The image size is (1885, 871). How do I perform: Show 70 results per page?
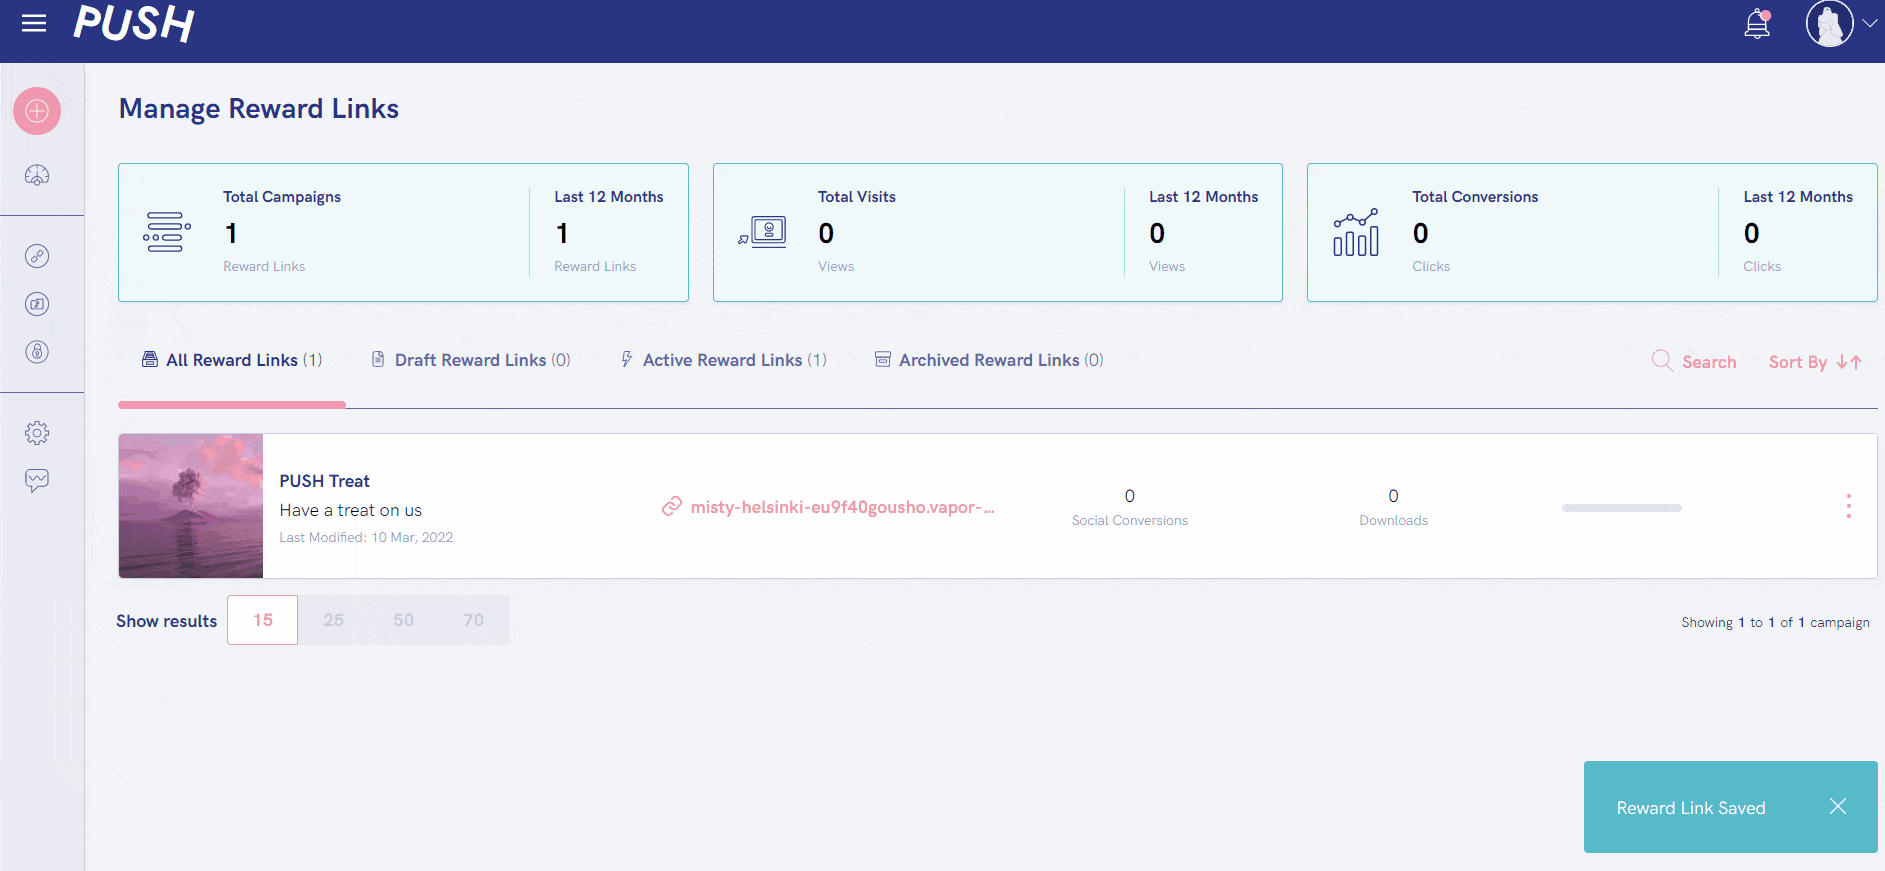[x=473, y=620]
